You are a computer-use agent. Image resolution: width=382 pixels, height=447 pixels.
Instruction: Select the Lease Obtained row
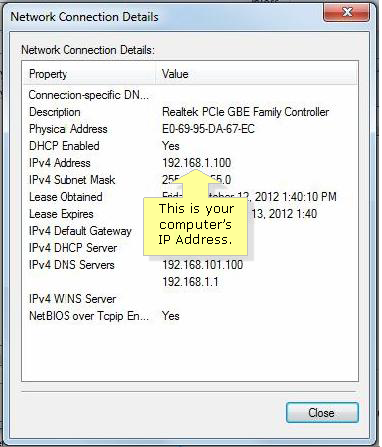tap(190, 197)
